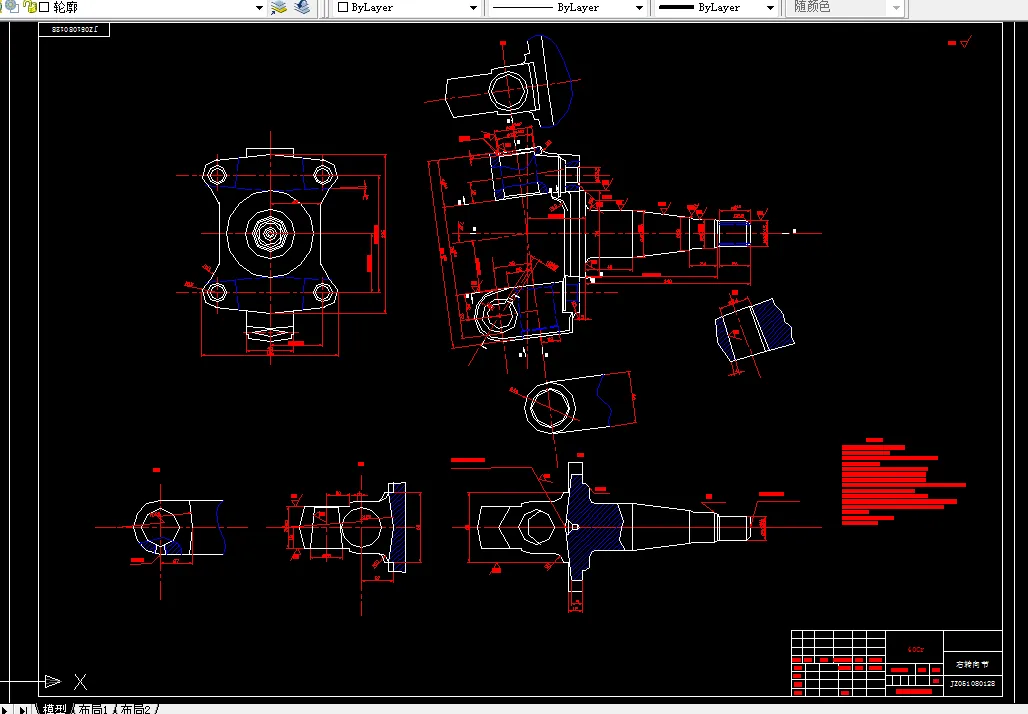Select the 右转向节 title block text
Screen dimensions: 1028x714
(x=972, y=665)
